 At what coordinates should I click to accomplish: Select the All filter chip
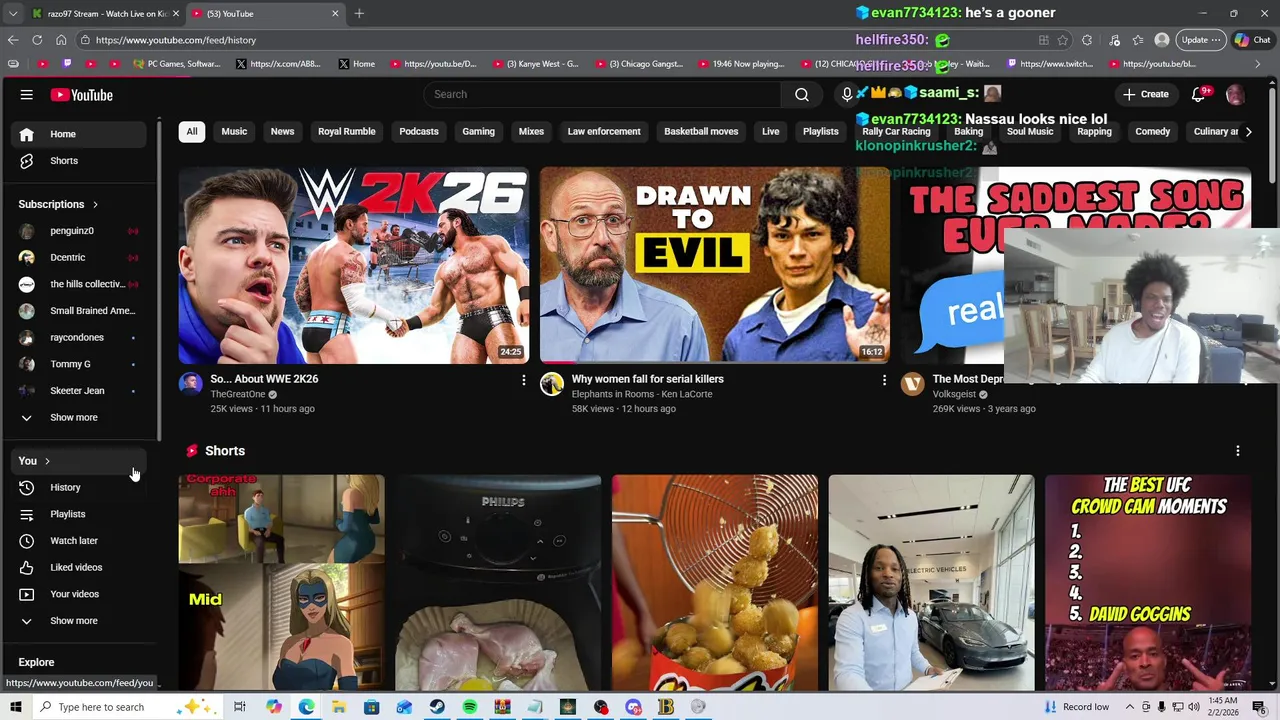[192, 131]
